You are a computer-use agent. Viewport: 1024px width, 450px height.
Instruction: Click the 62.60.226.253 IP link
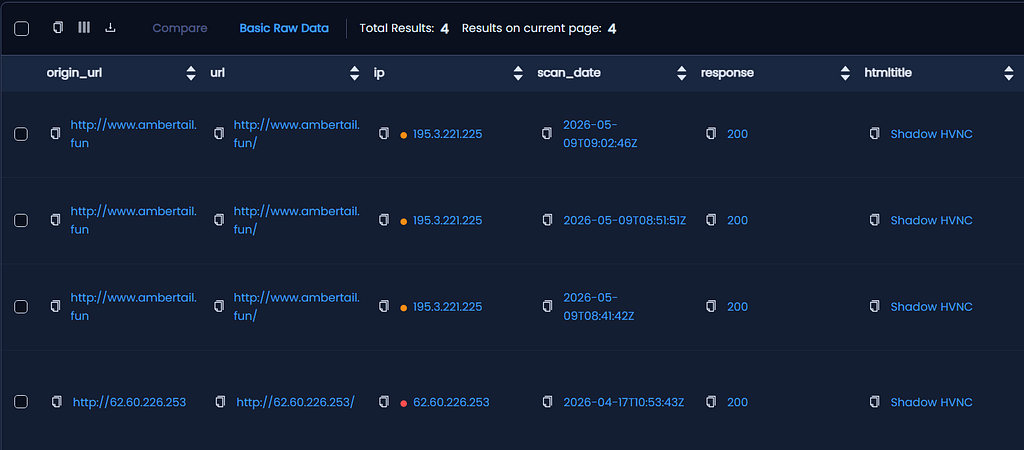451,402
